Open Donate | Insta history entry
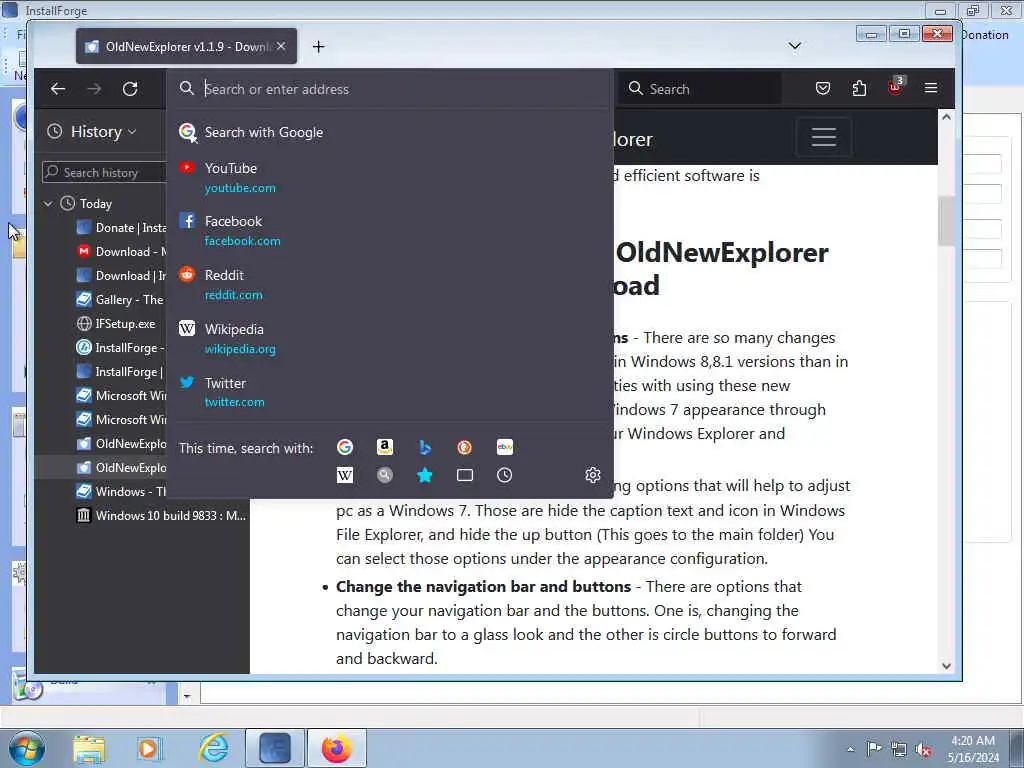Viewport: 1024px width, 768px height. (121, 227)
